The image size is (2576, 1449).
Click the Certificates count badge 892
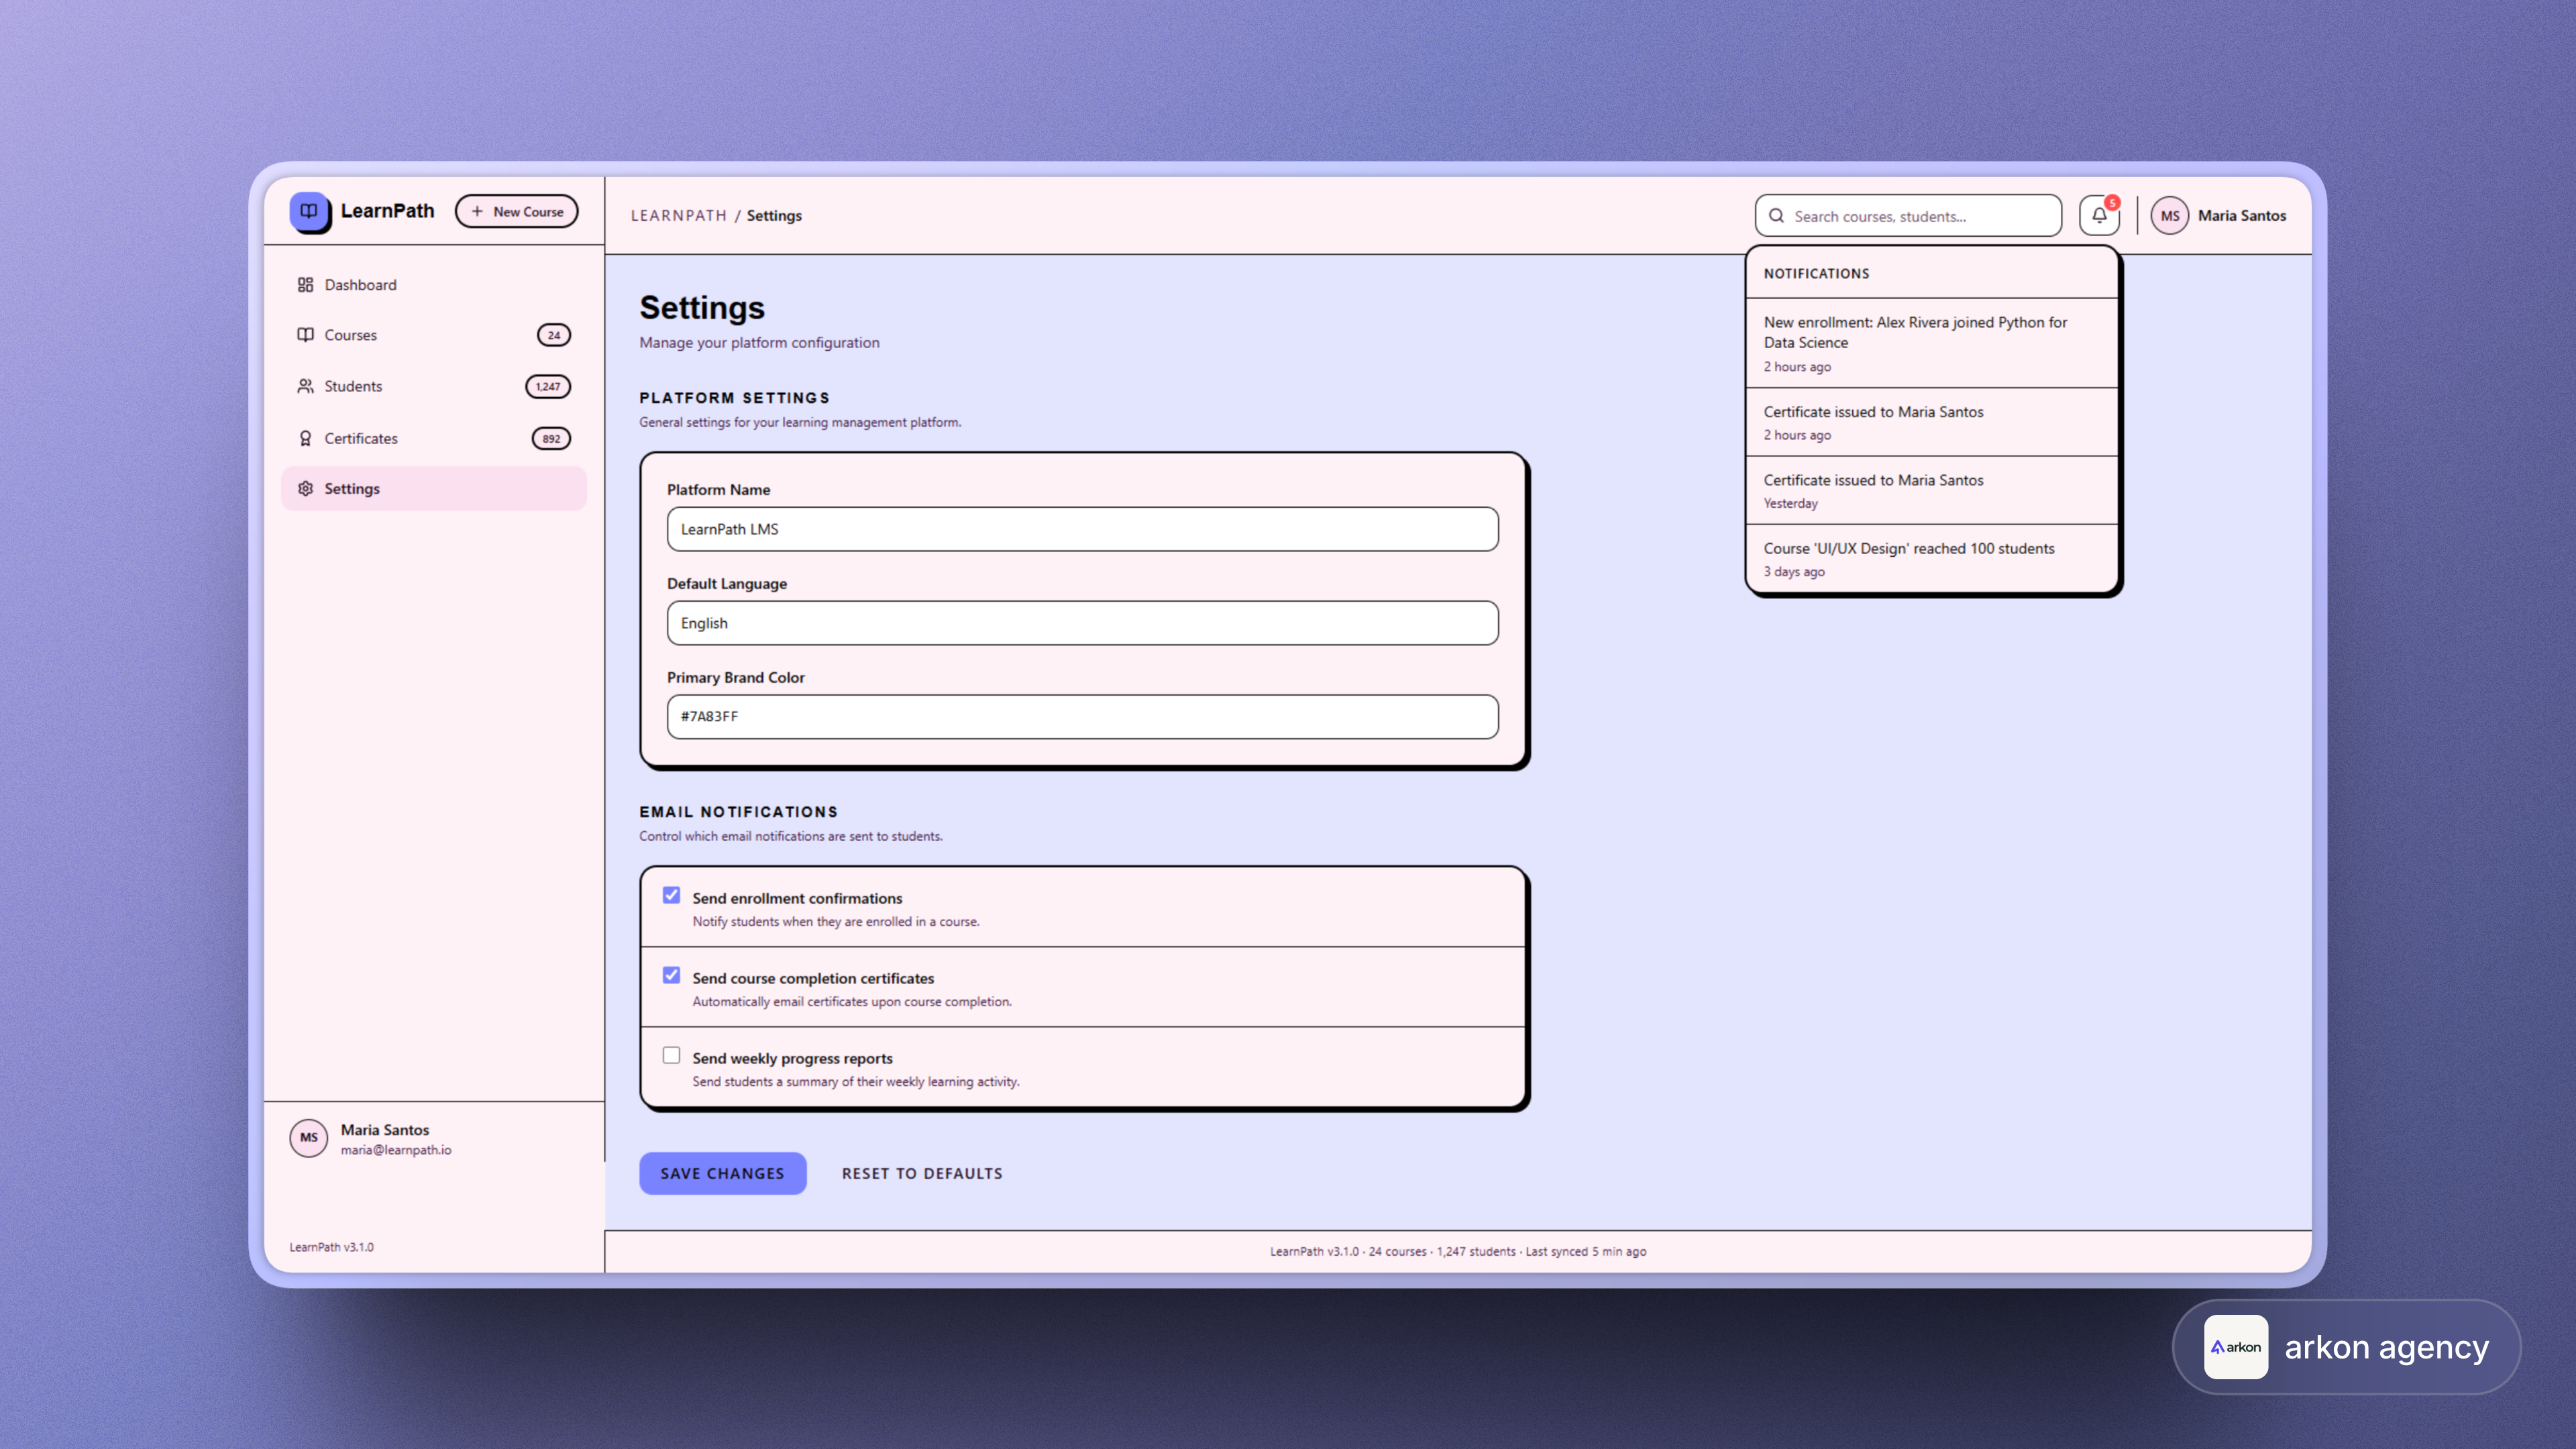[x=551, y=438]
